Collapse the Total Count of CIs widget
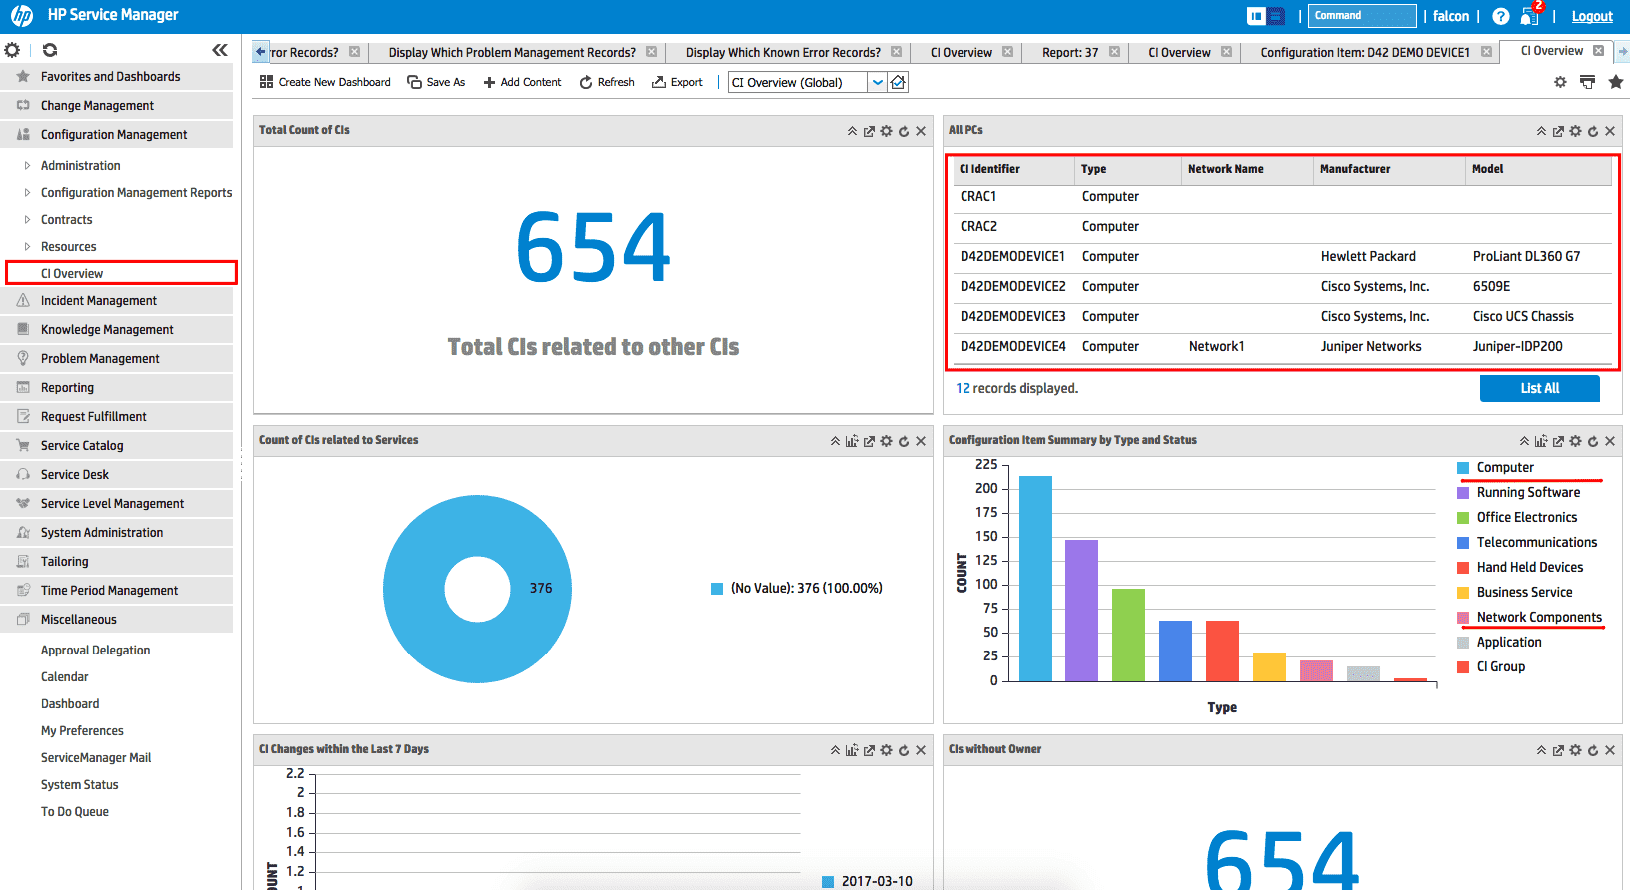Screen dimensions: 1630x890 [852, 131]
